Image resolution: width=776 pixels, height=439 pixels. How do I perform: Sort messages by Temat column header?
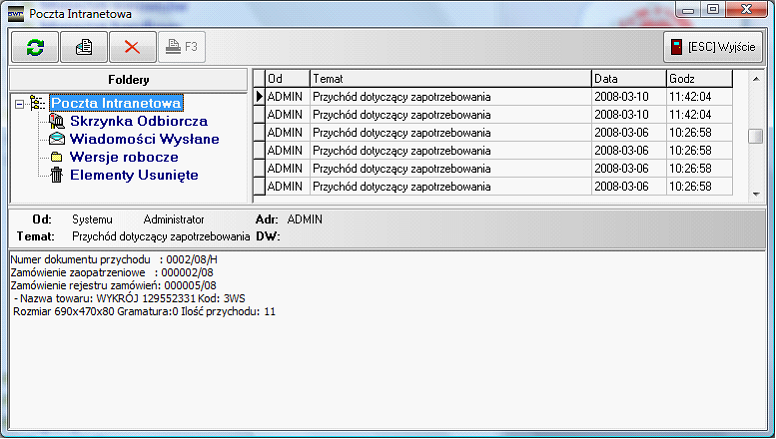coord(449,78)
